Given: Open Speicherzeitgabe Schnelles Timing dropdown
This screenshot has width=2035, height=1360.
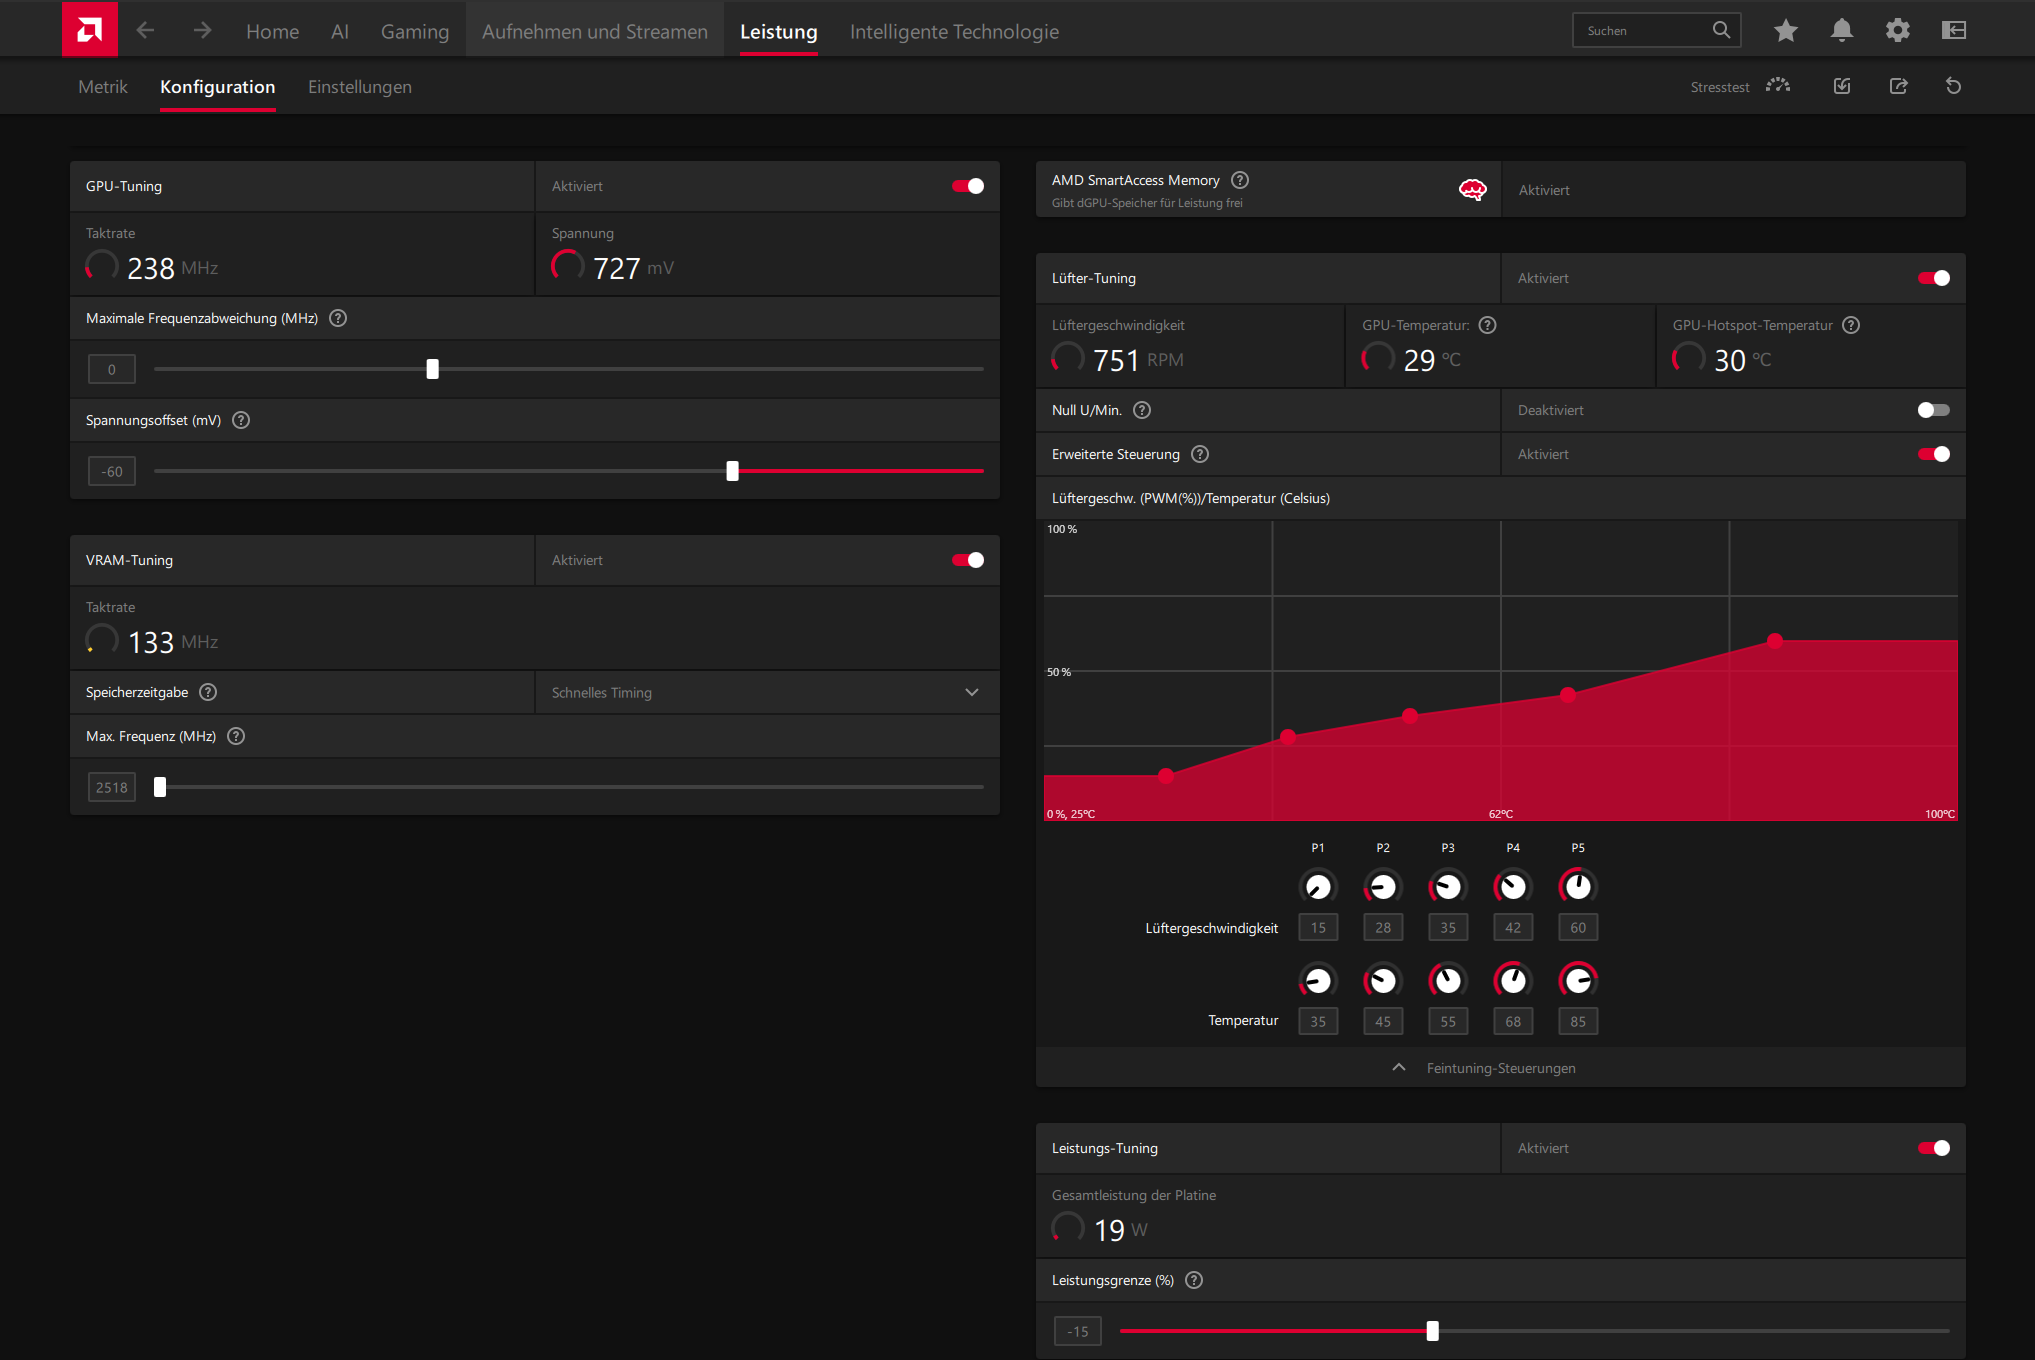Looking at the screenshot, I should [768, 692].
